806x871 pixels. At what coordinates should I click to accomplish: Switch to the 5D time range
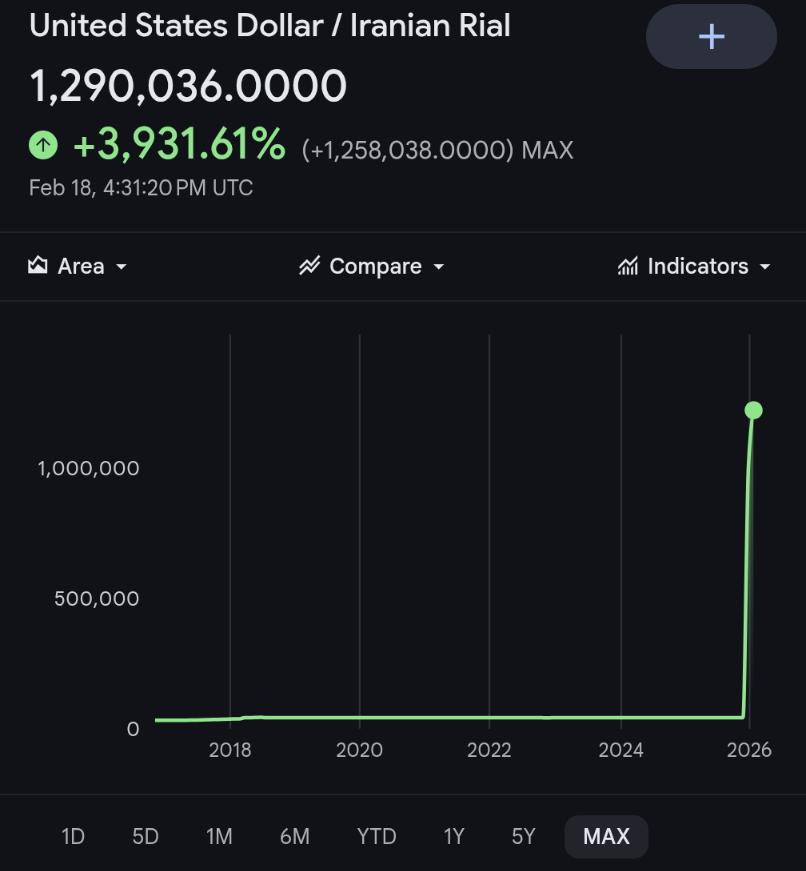click(x=145, y=836)
